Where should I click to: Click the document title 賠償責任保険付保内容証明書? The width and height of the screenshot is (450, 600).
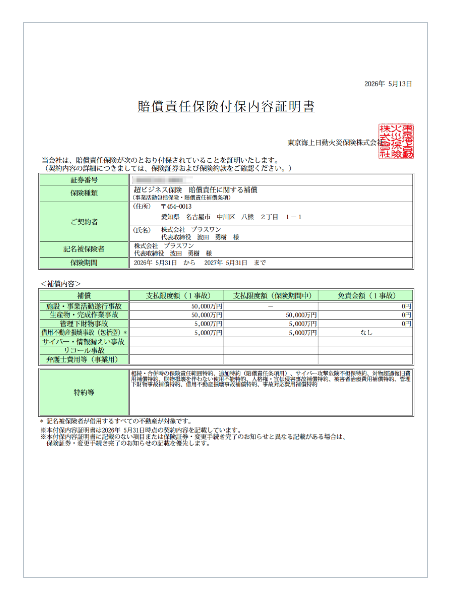click(x=226, y=106)
